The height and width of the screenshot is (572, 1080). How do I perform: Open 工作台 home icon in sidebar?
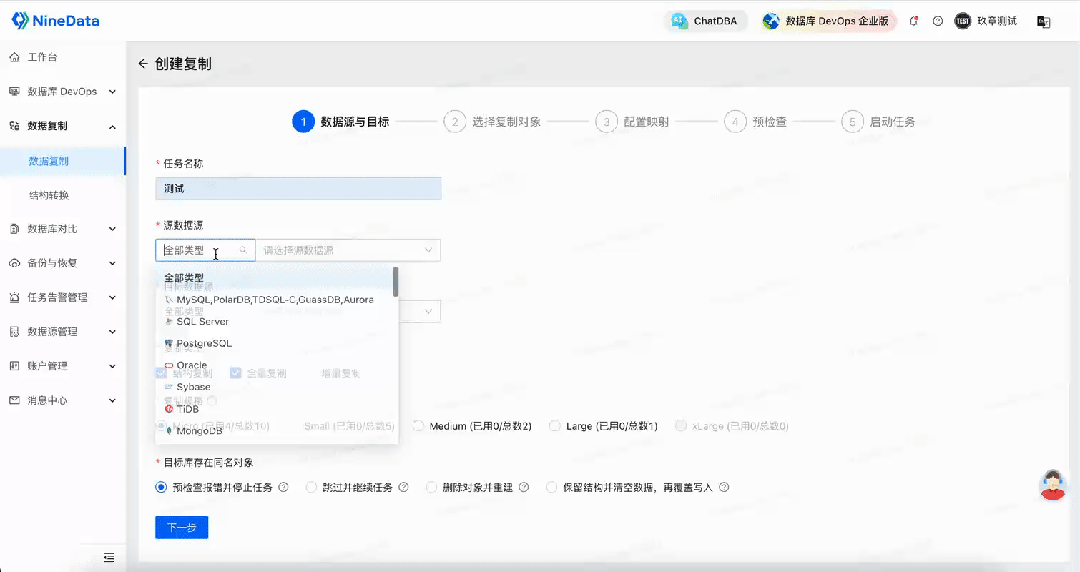(x=14, y=57)
